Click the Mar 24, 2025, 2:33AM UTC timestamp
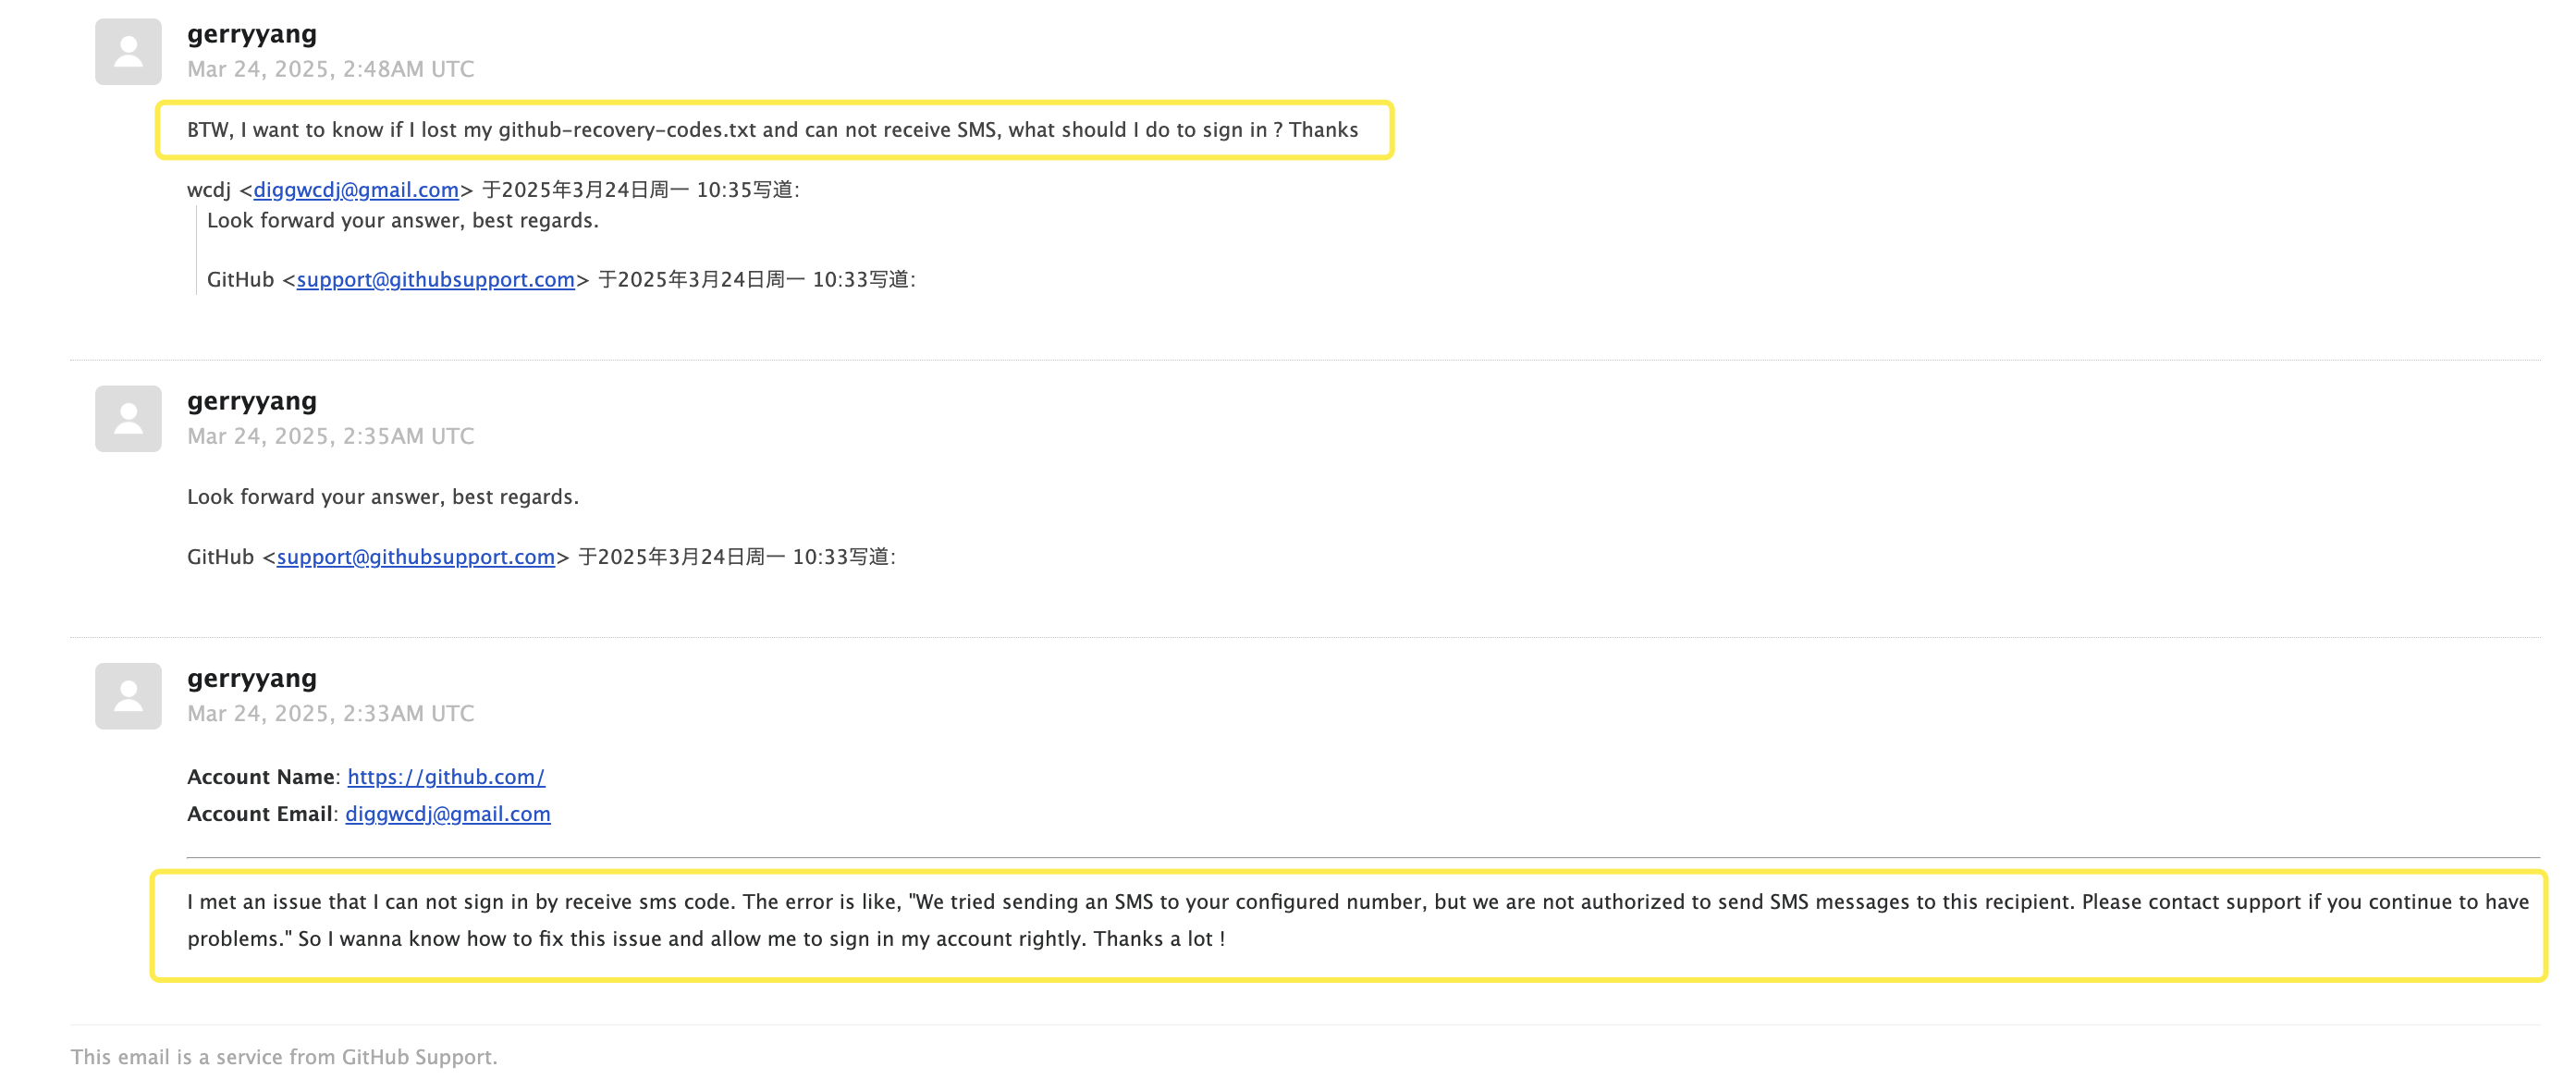The width and height of the screenshot is (2576, 1091). tap(330, 713)
